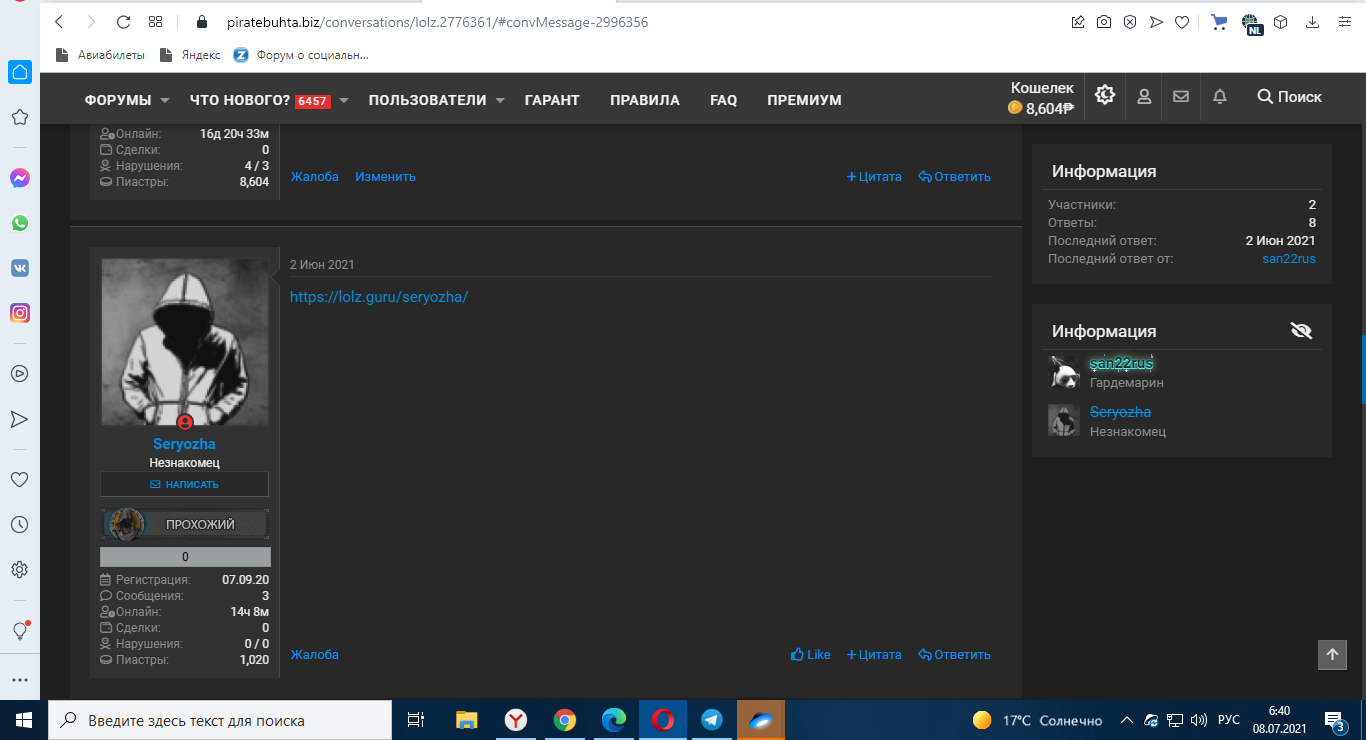Open the Instagram sidebar icon
Viewport: 1366px width, 740px height.
(20, 313)
